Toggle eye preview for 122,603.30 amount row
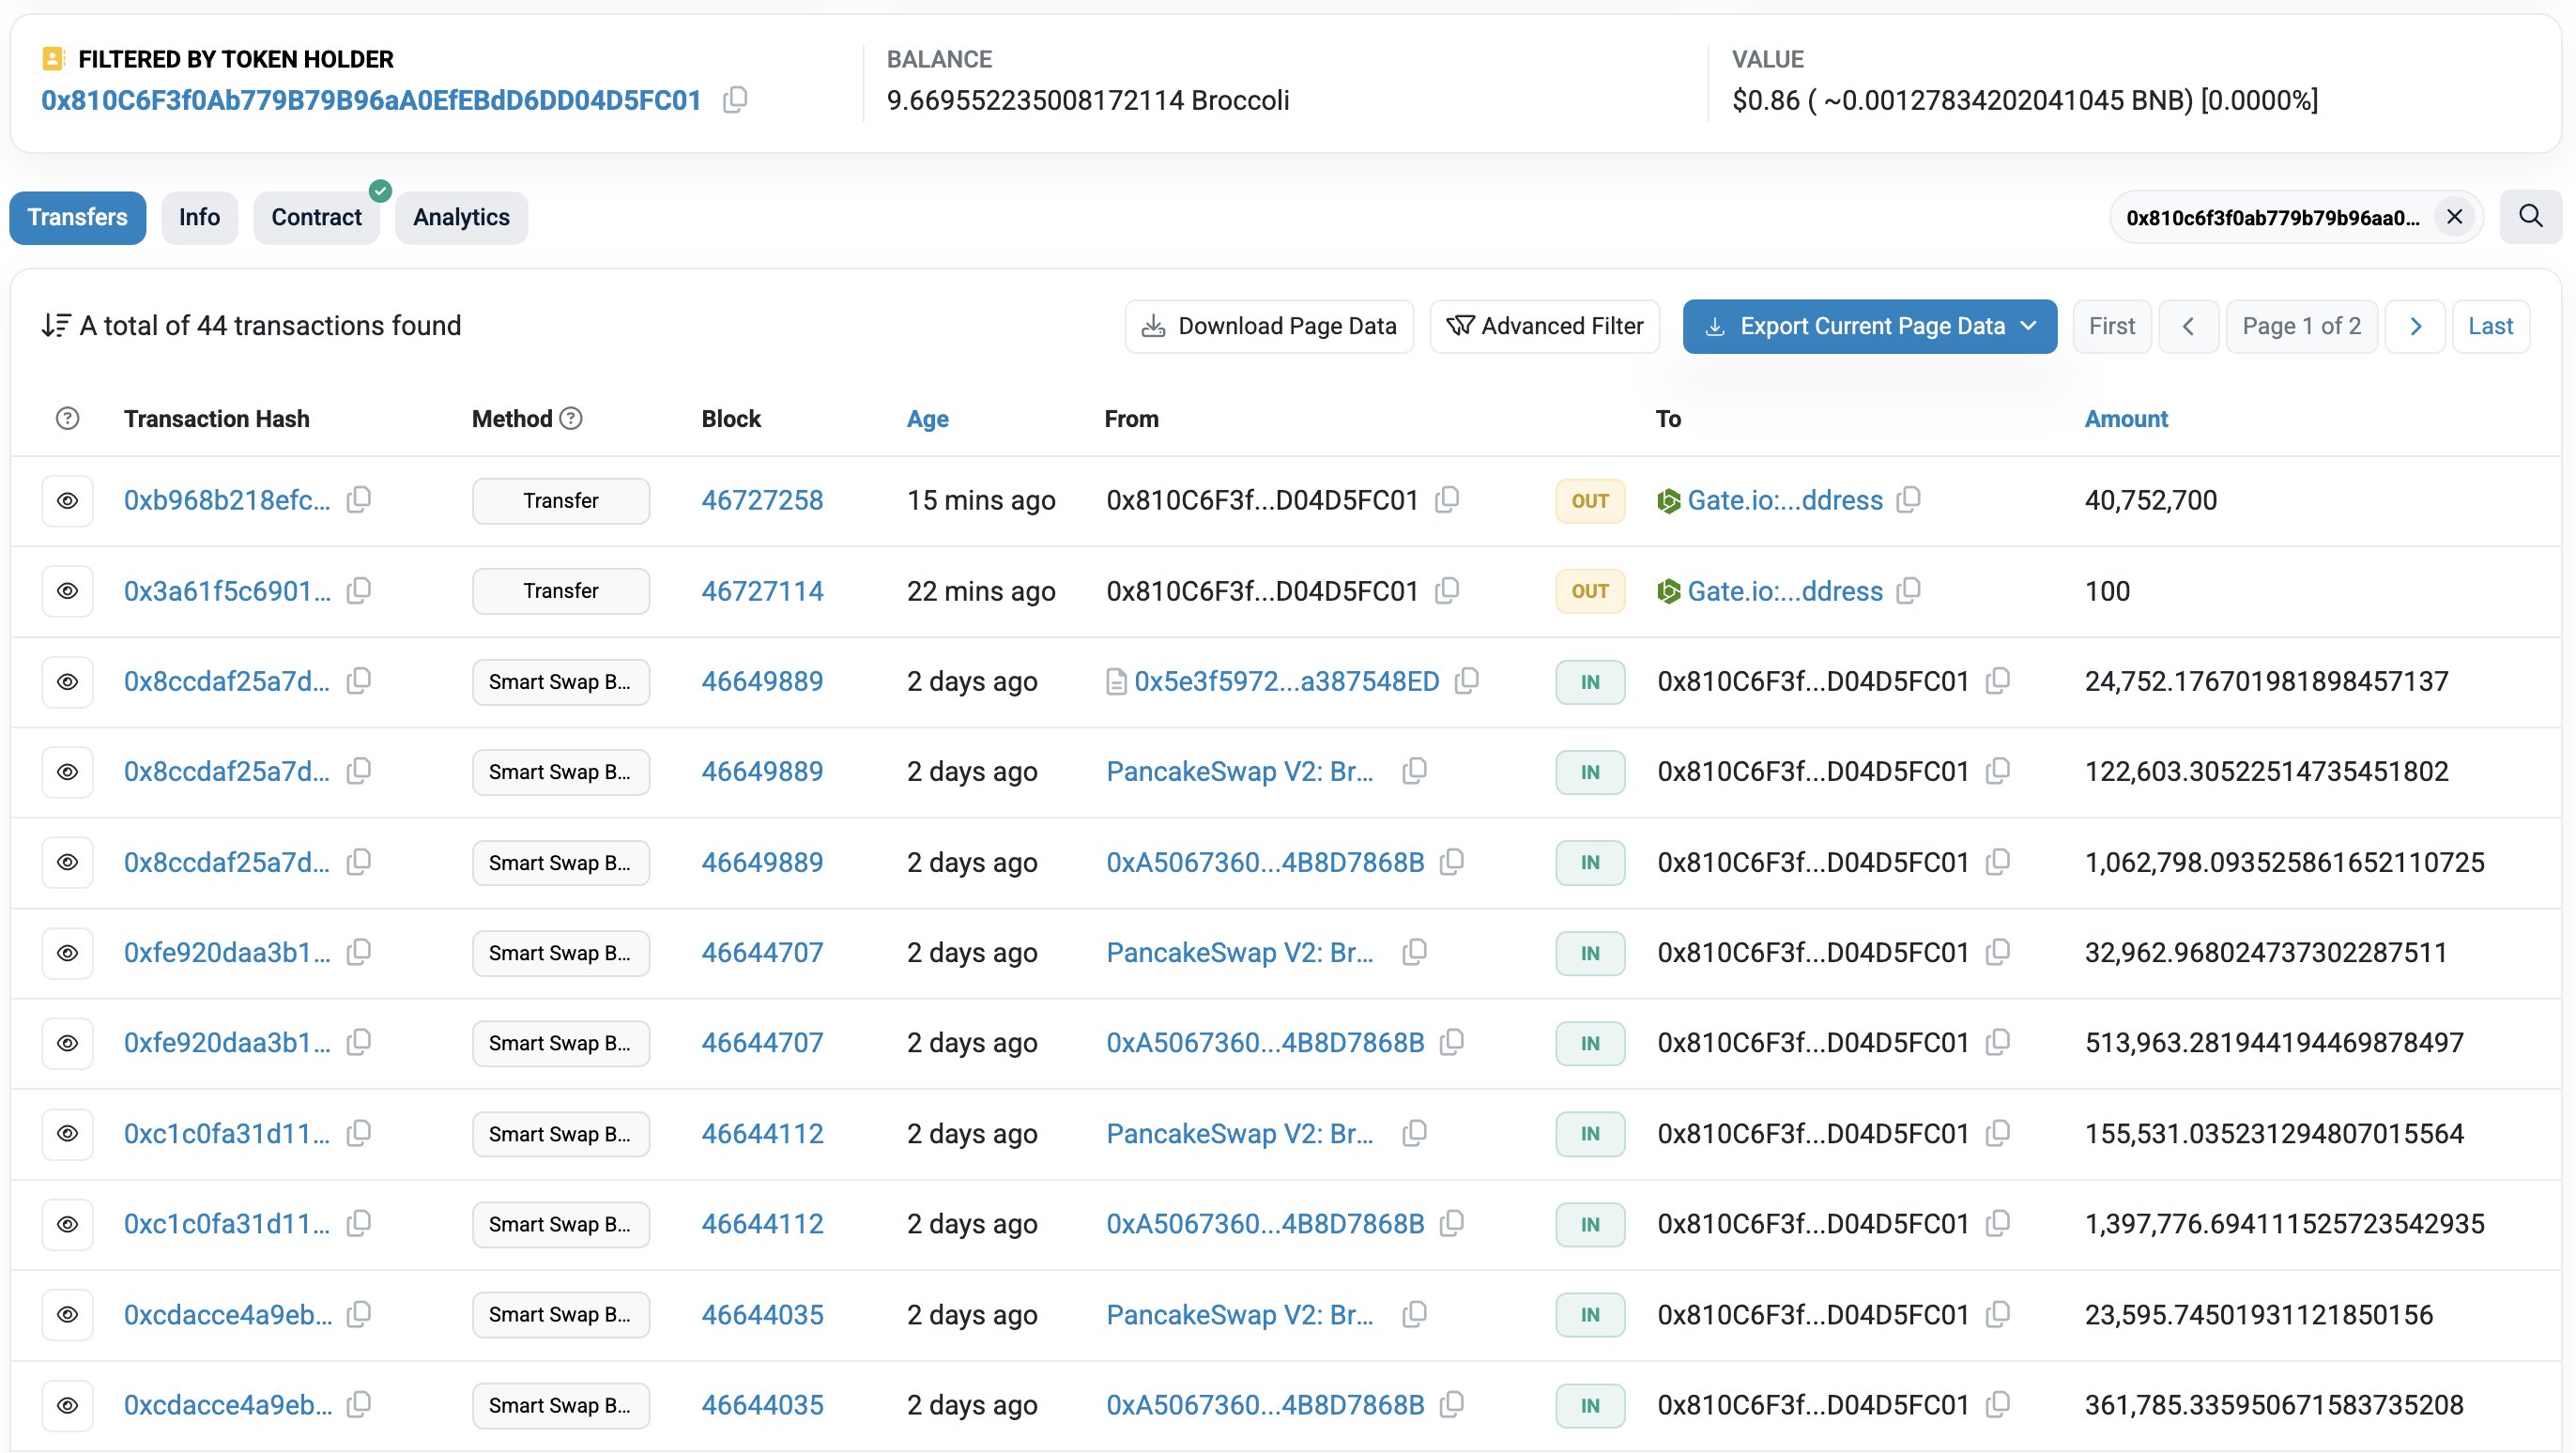The width and height of the screenshot is (2576, 1453). click(x=67, y=772)
